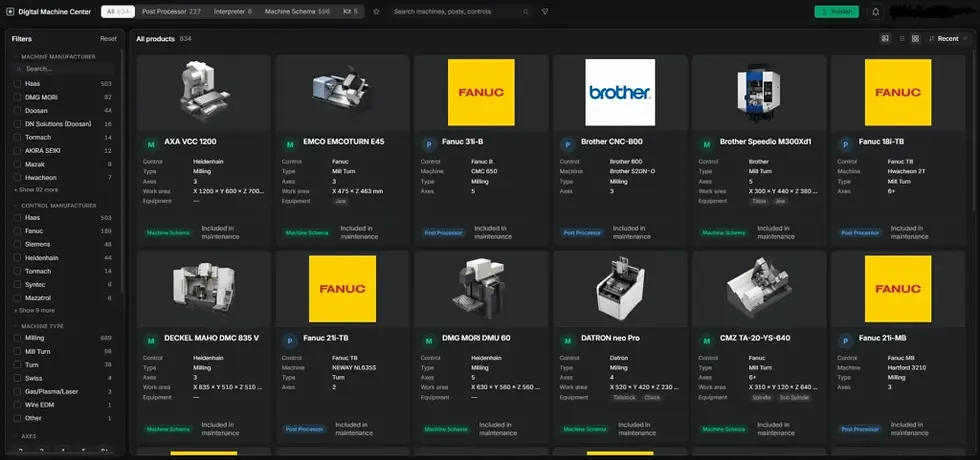
Task: Click the Digital Machine Center logo icon
Action: pyautogui.click(x=10, y=11)
